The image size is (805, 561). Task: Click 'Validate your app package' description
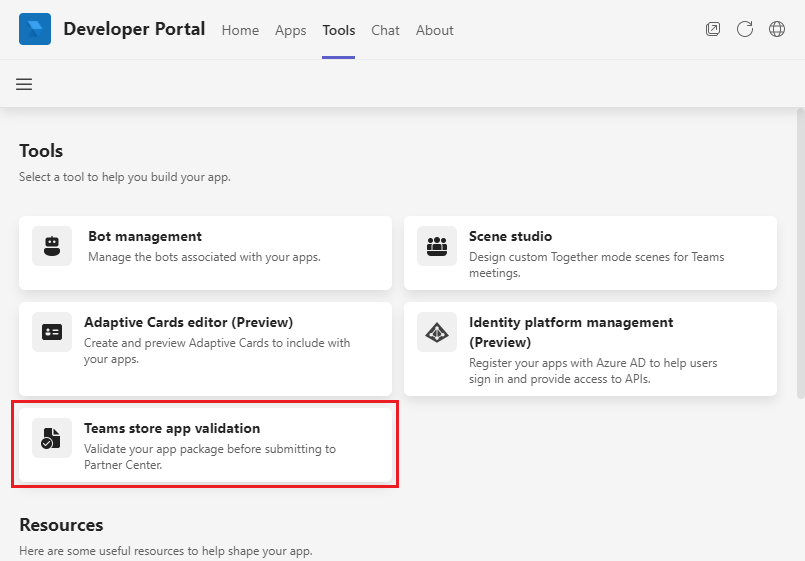coord(210,456)
